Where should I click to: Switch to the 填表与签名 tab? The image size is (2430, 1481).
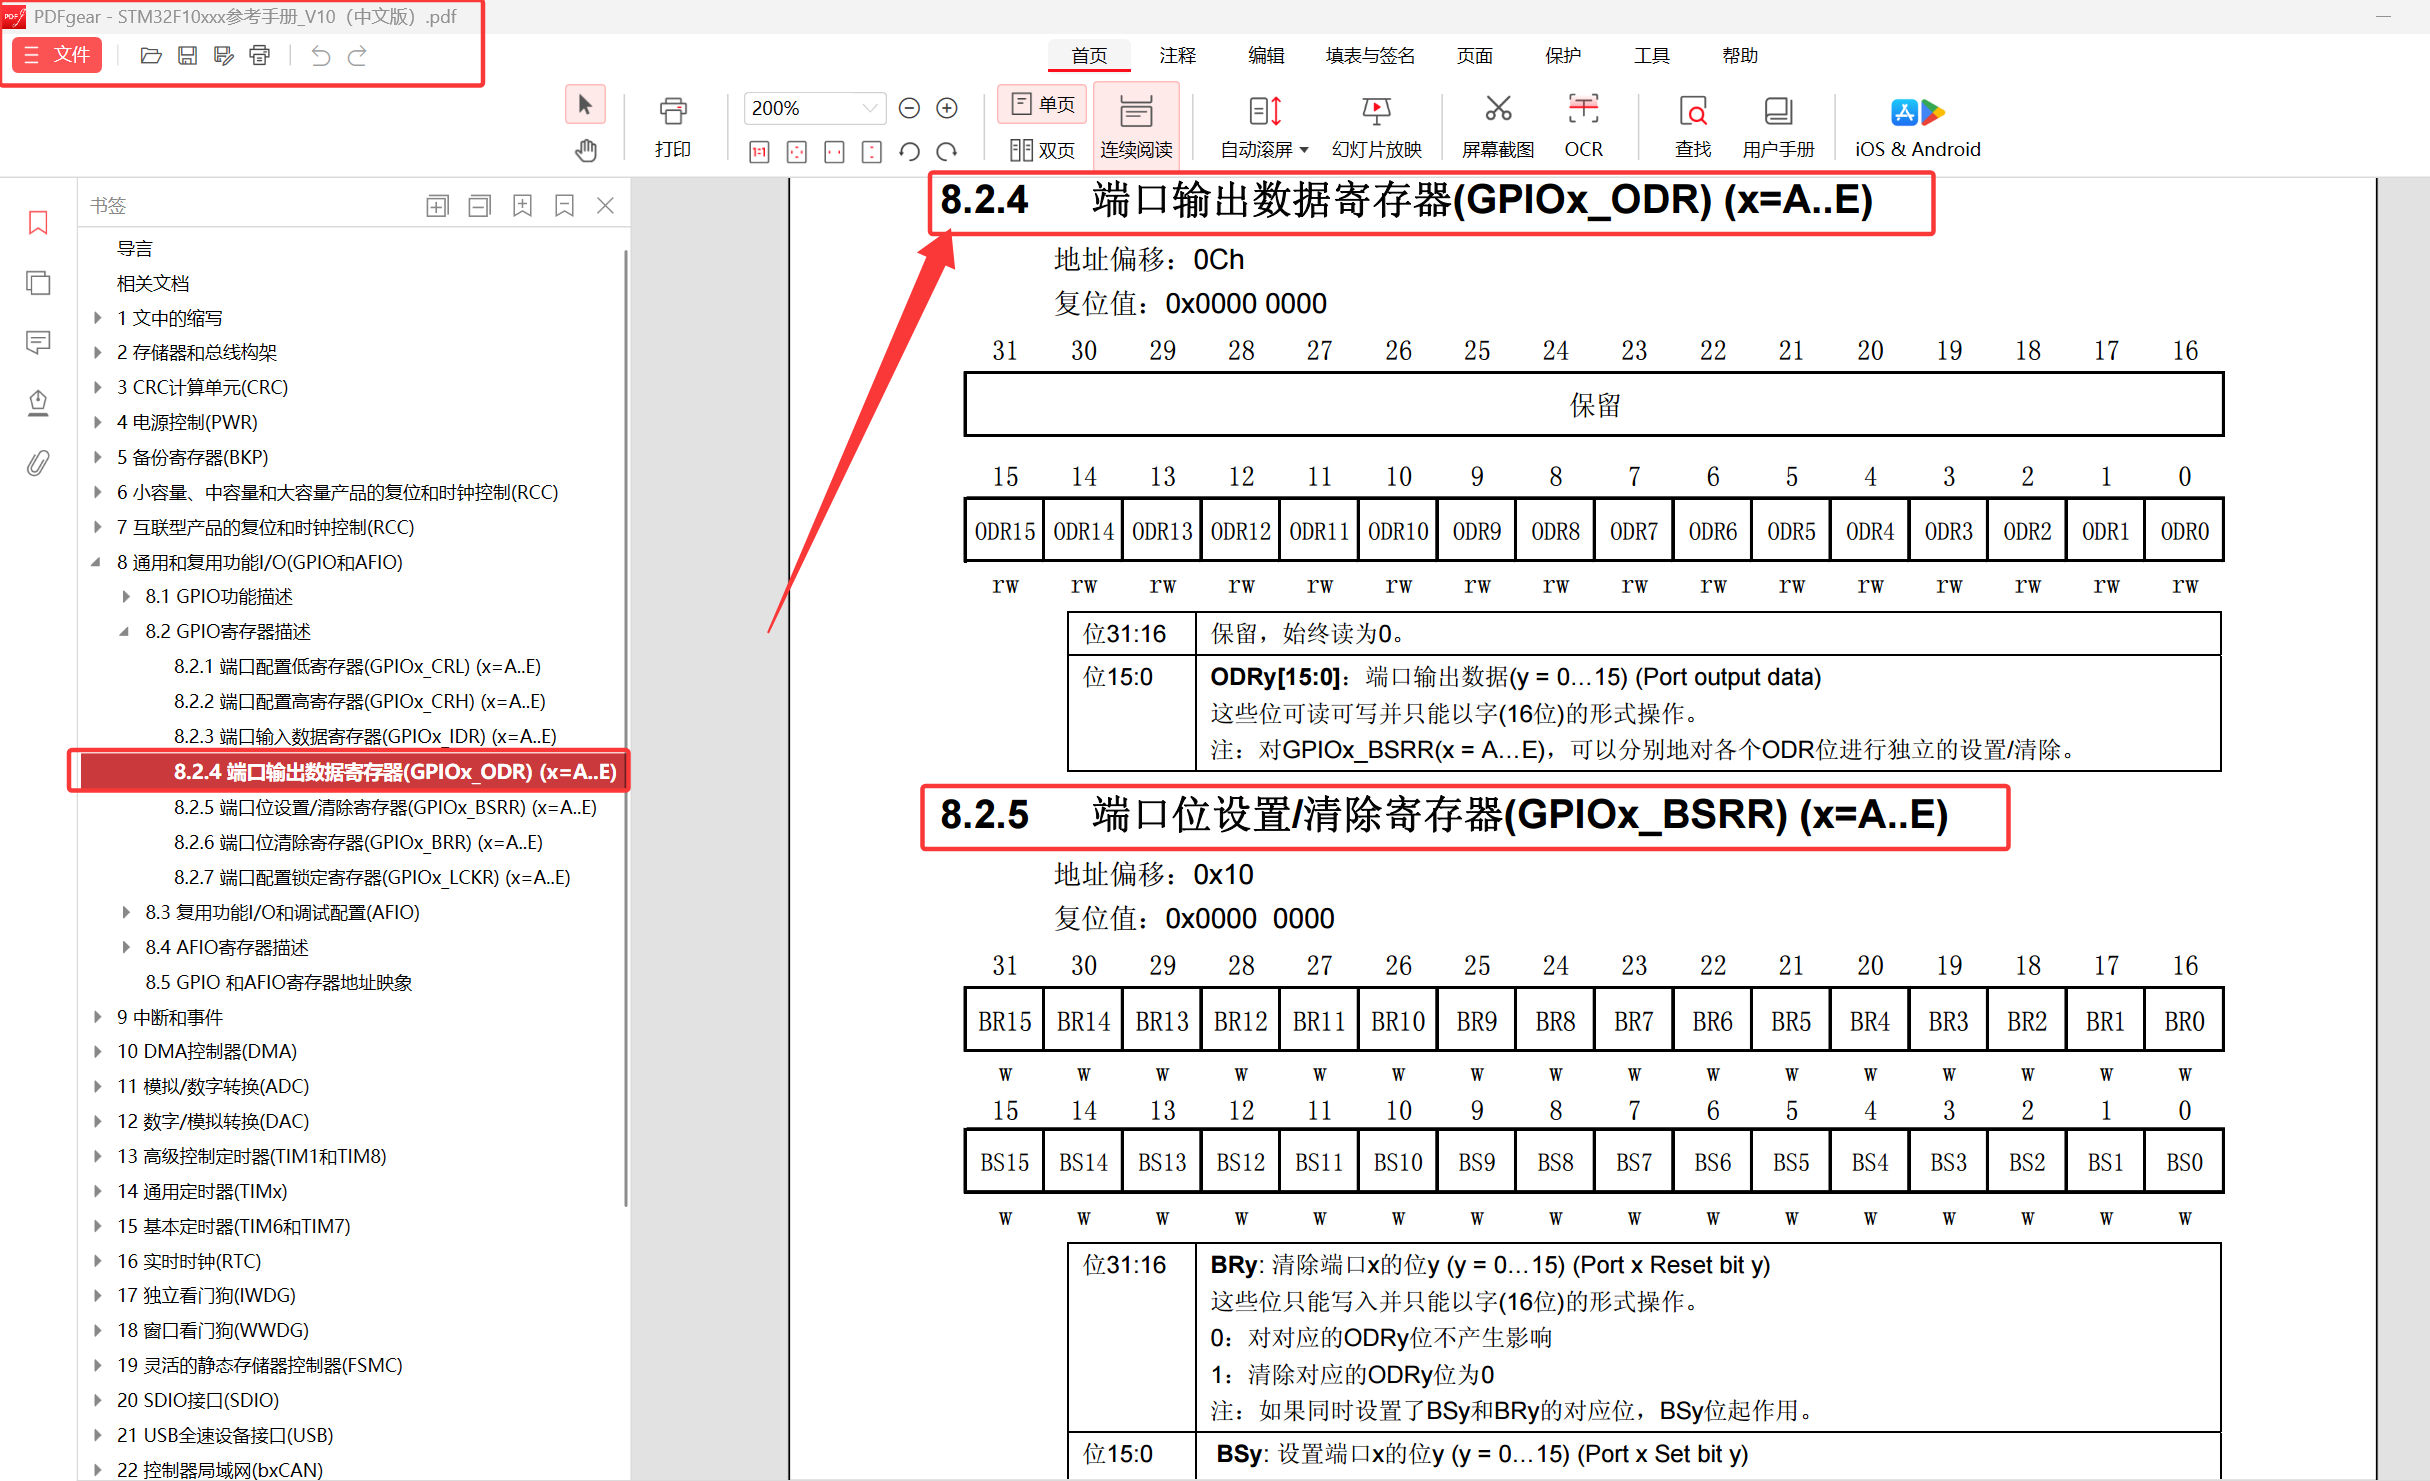[x=1370, y=56]
